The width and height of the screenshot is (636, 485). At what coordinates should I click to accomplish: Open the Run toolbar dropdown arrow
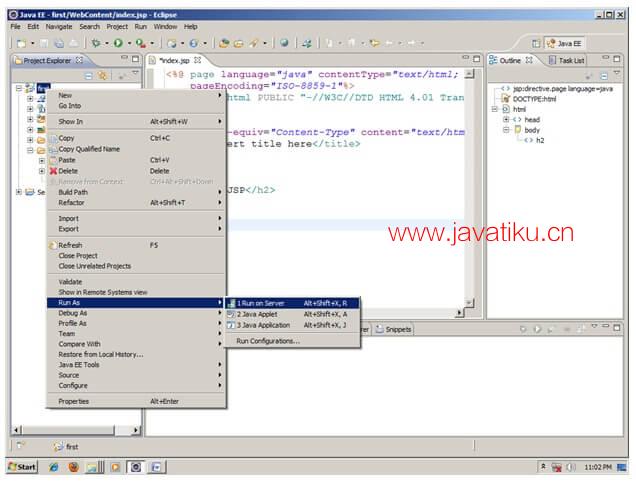pos(129,43)
